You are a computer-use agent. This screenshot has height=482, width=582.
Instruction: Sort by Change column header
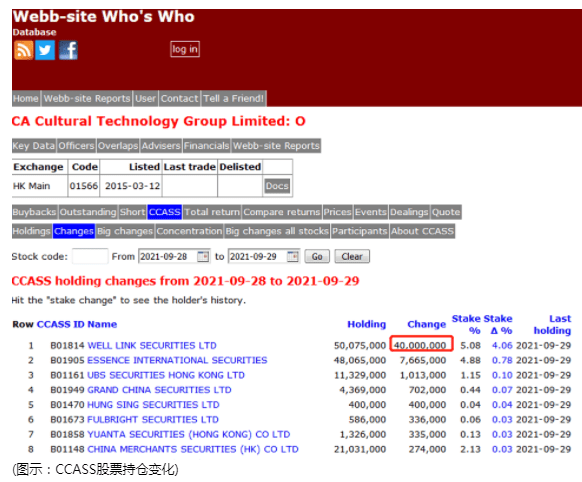(426, 324)
